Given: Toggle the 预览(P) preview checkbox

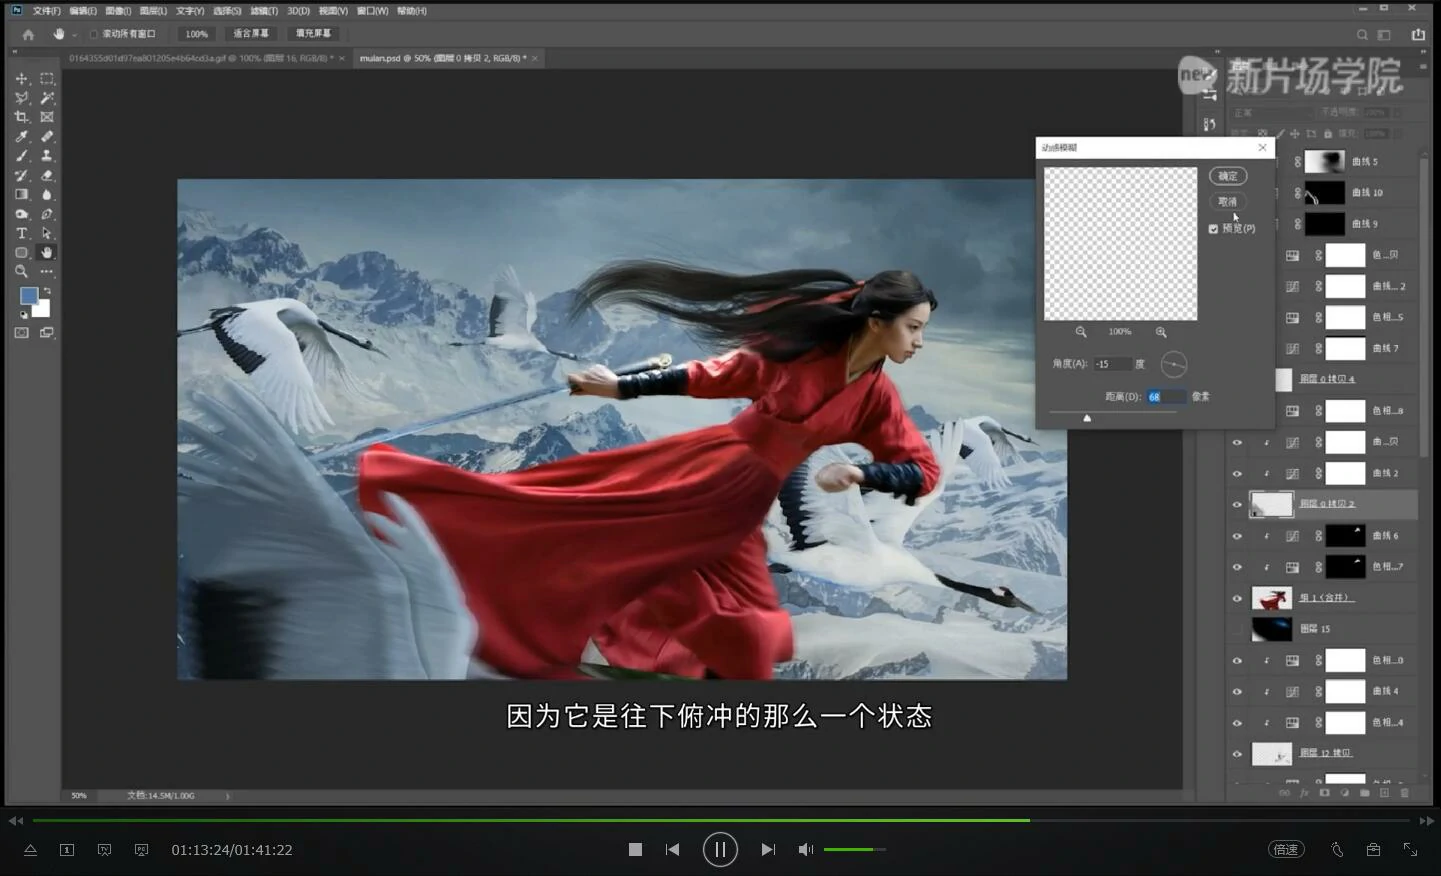Looking at the screenshot, I should pos(1213,229).
